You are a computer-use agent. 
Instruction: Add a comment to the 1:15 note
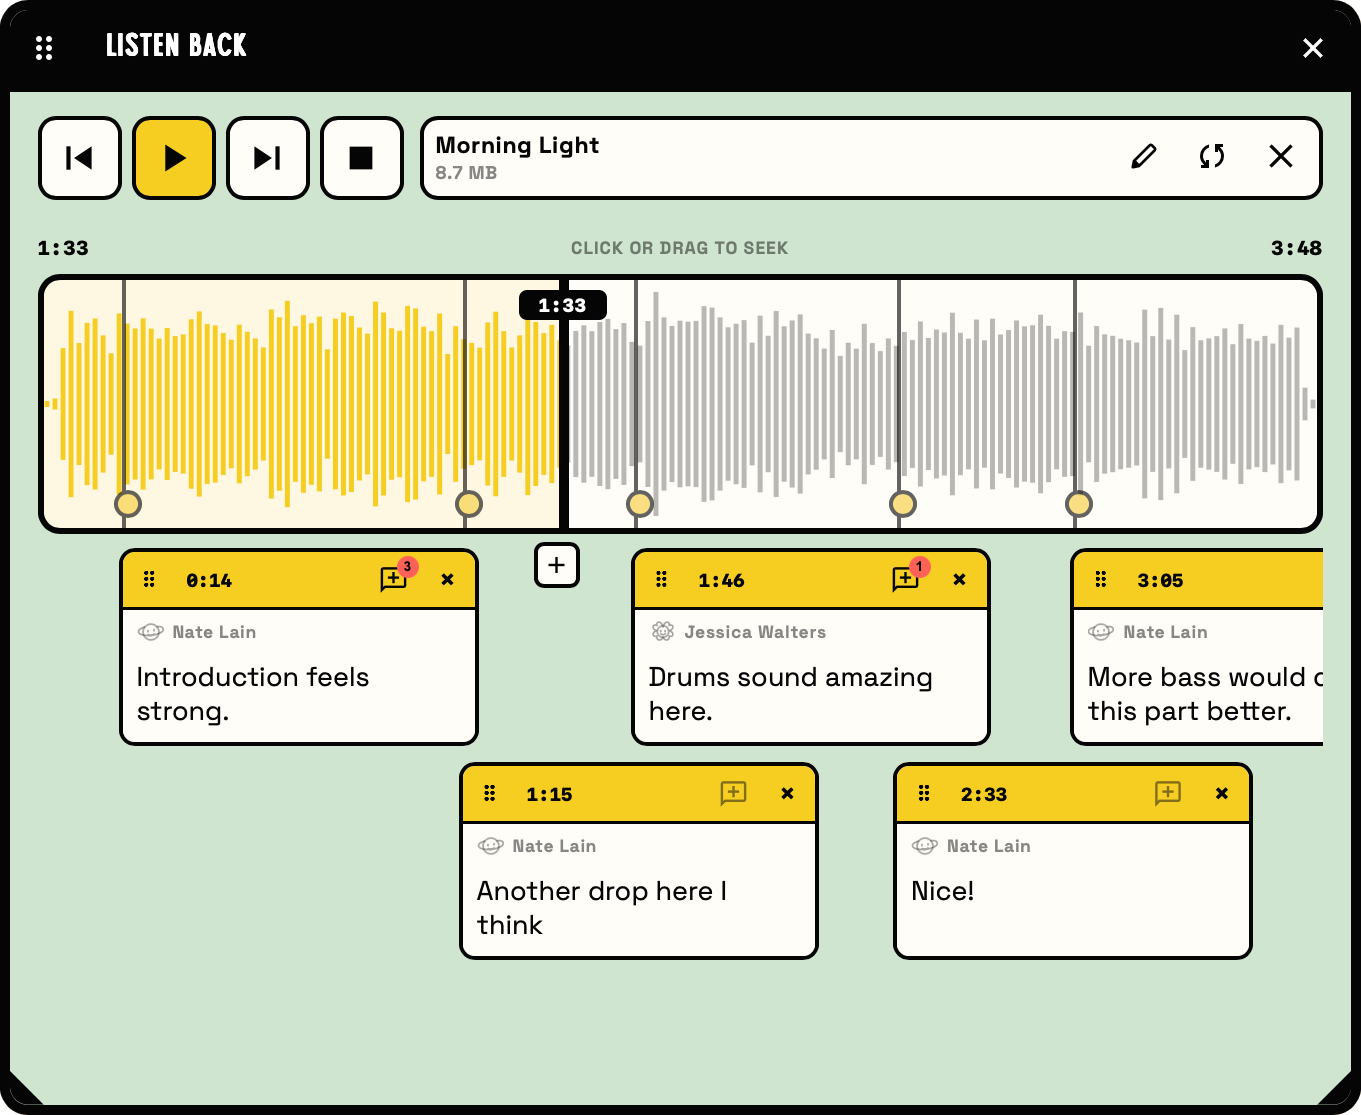pos(734,793)
